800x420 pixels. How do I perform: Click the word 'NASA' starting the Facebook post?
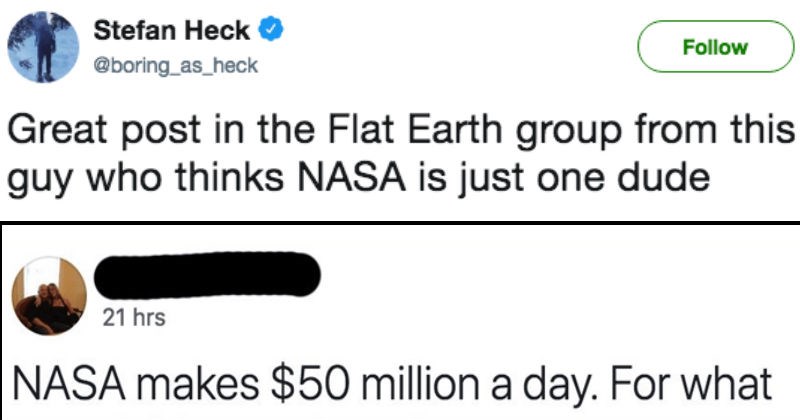pos(69,385)
